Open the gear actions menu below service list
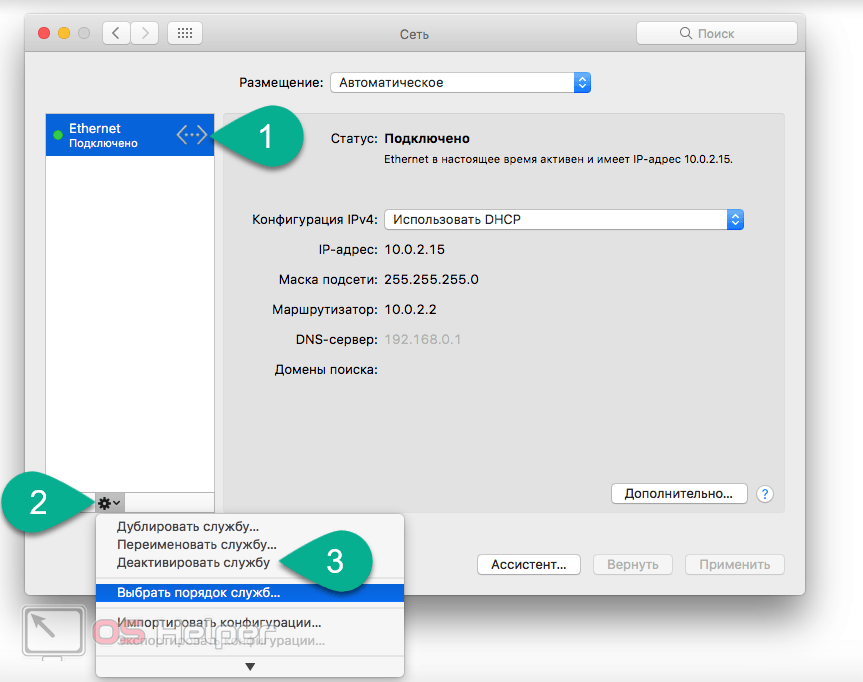The image size is (863, 682). 109,502
